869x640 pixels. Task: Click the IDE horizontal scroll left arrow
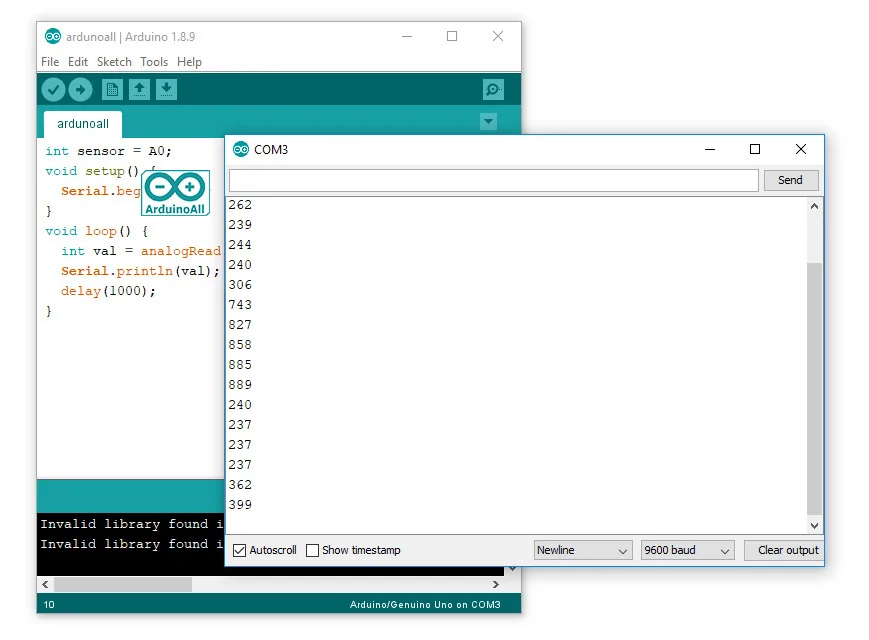coord(45,584)
